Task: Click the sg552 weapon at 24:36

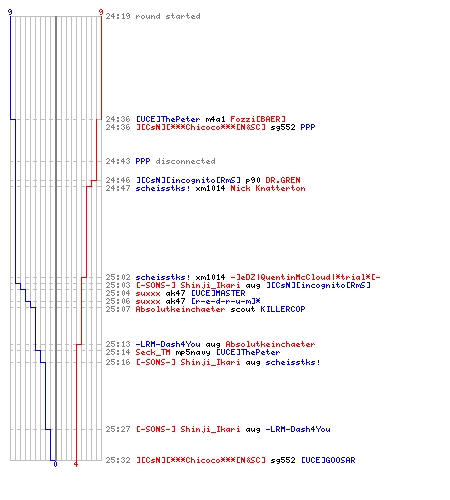Action: point(283,127)
